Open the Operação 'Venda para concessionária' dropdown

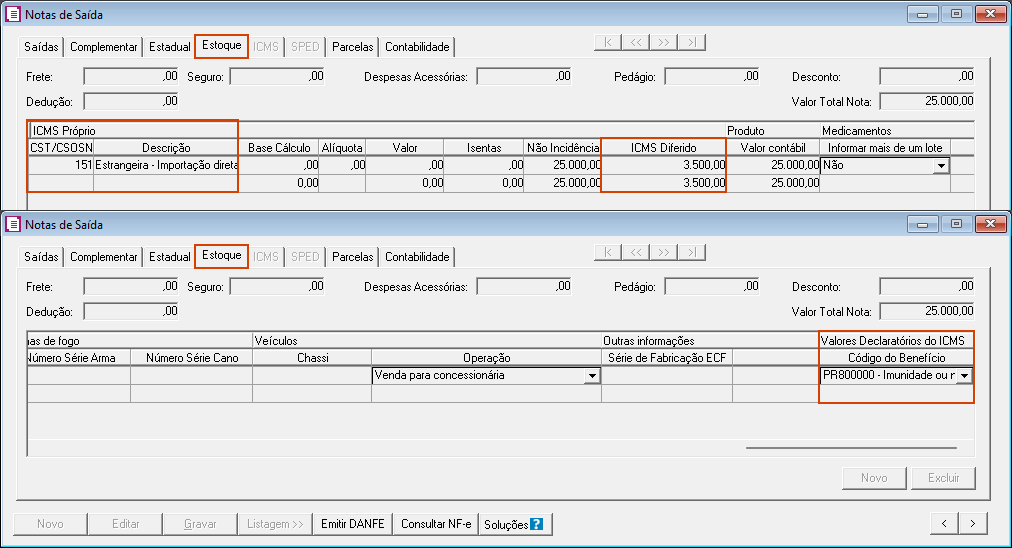click(592, 376)
